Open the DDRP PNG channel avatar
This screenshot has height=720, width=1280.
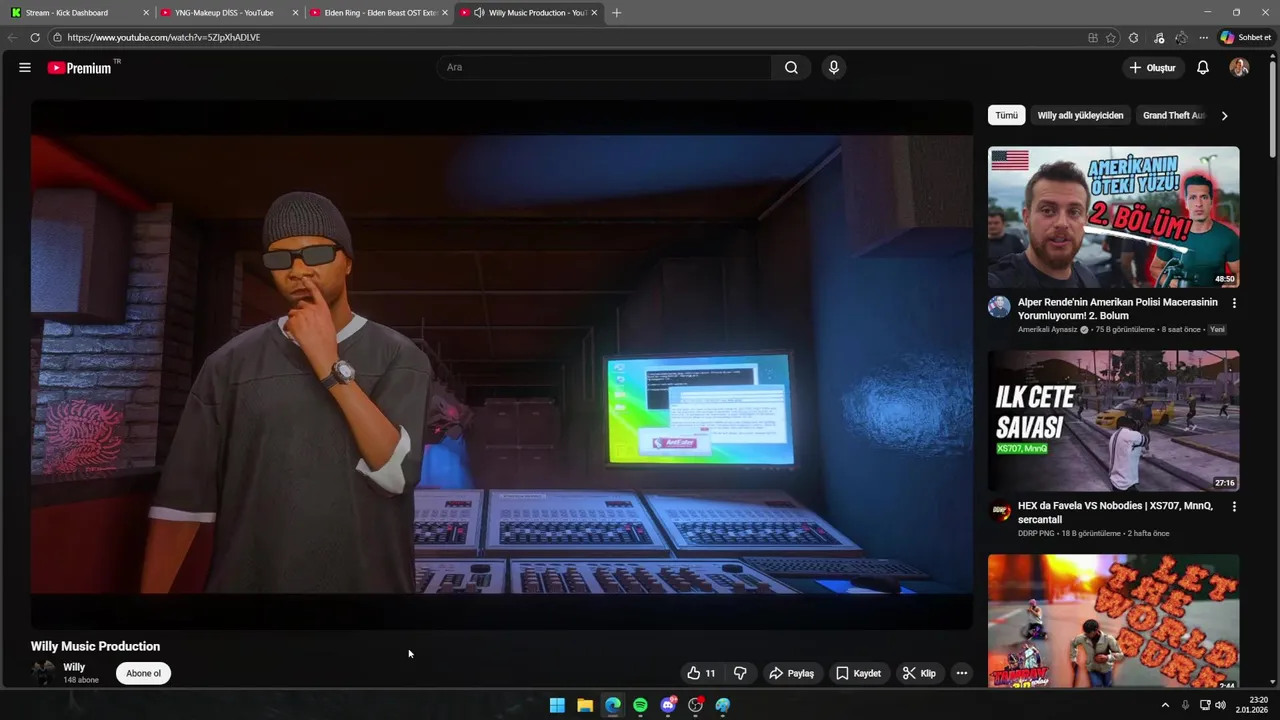tap(999, 512)
